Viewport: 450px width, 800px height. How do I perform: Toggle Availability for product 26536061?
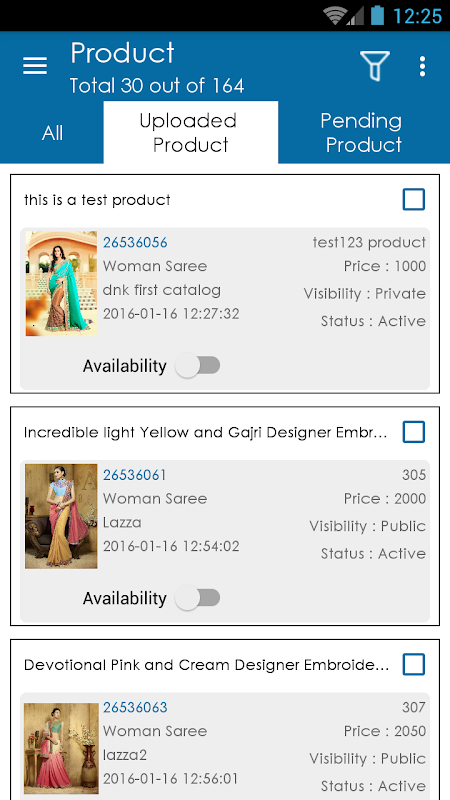click(x=197, y=598)
